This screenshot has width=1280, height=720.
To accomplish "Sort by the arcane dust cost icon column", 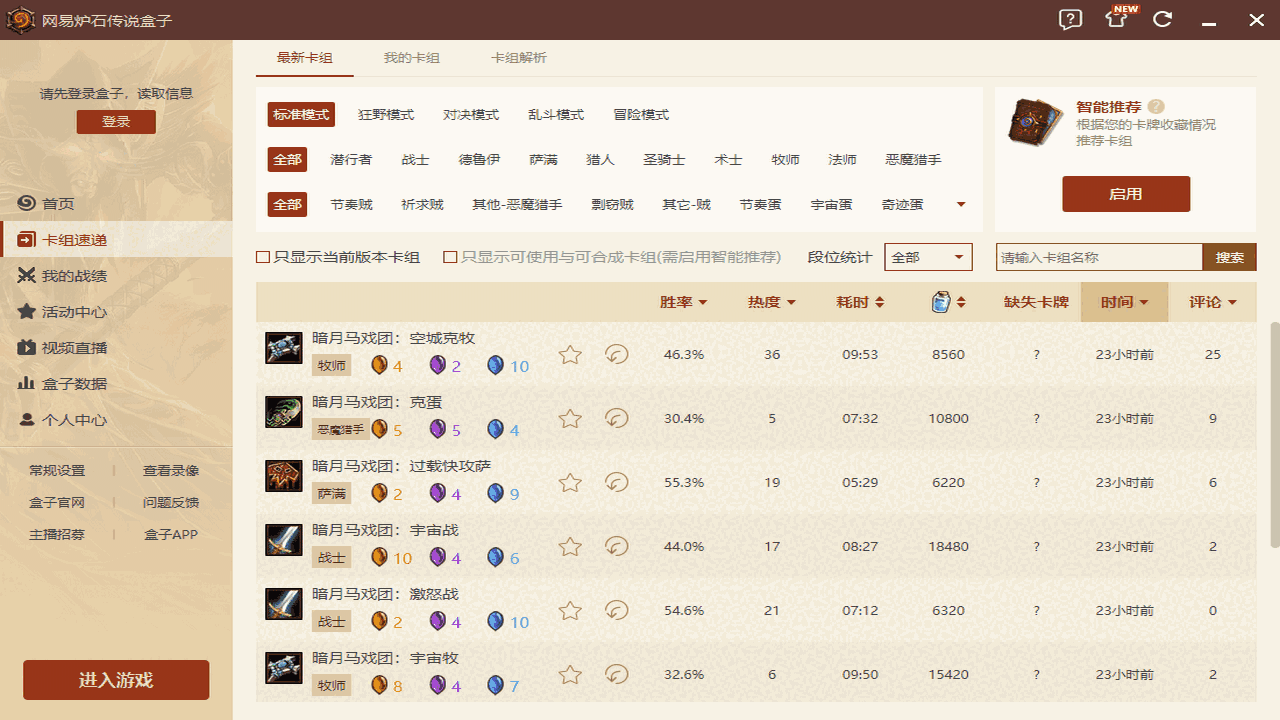I will coord(947,302).
